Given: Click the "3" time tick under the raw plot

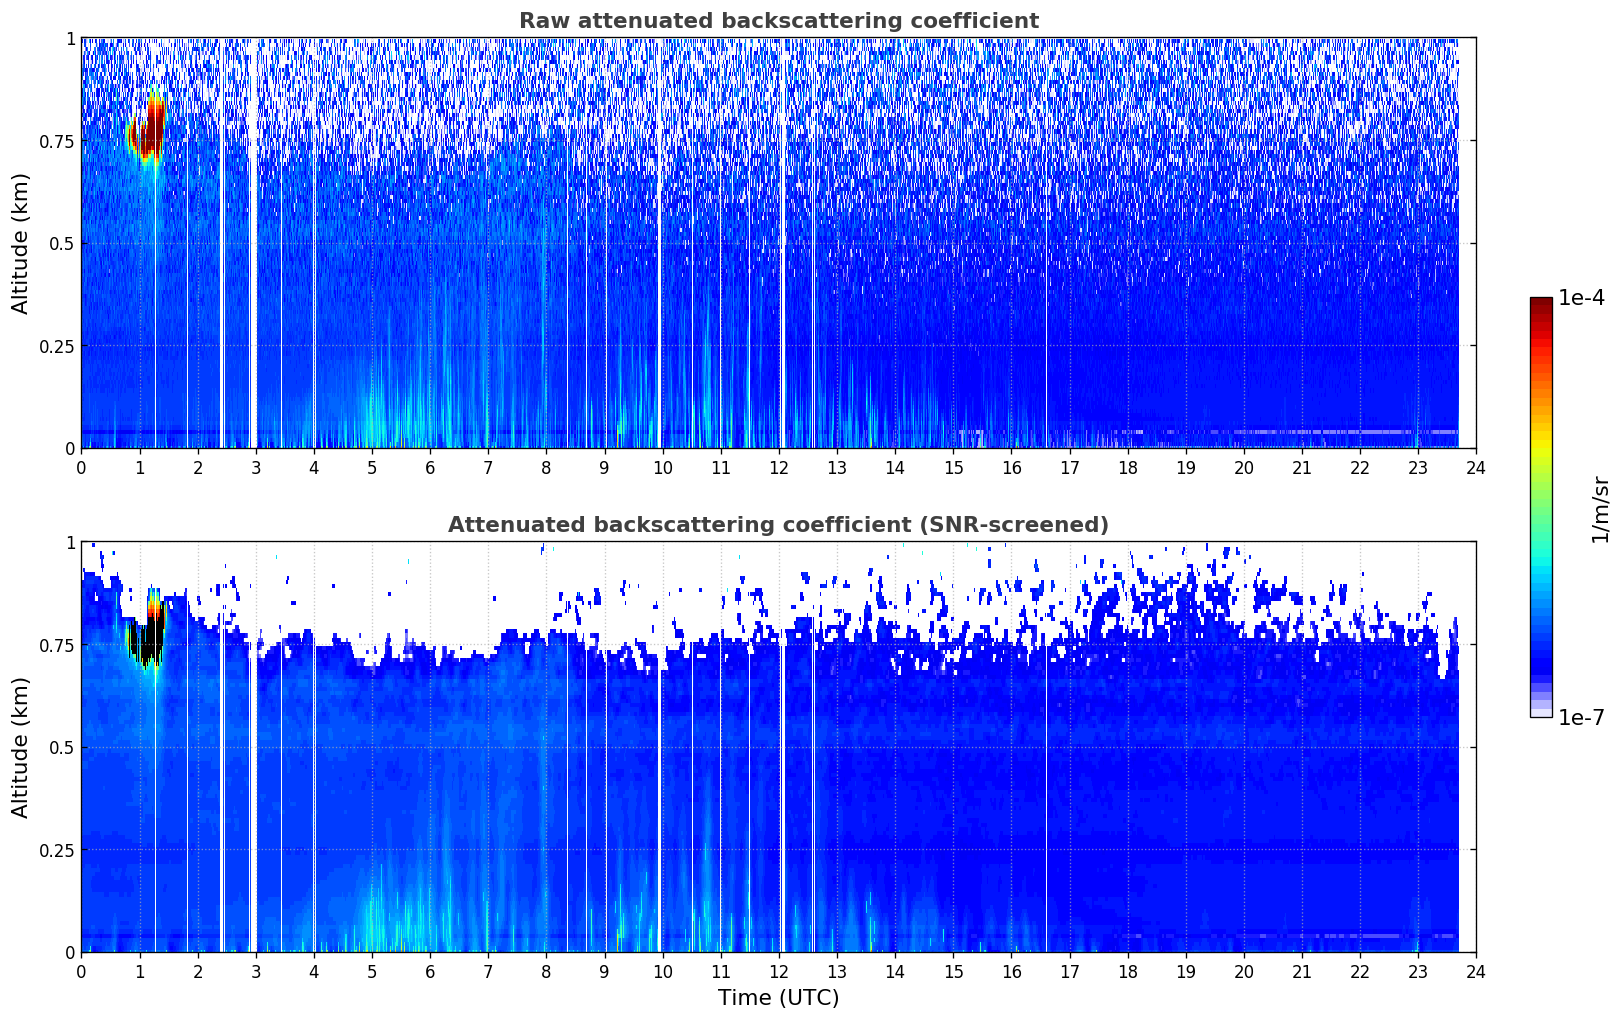Looking at the screenshot, I should pos(255,467).
